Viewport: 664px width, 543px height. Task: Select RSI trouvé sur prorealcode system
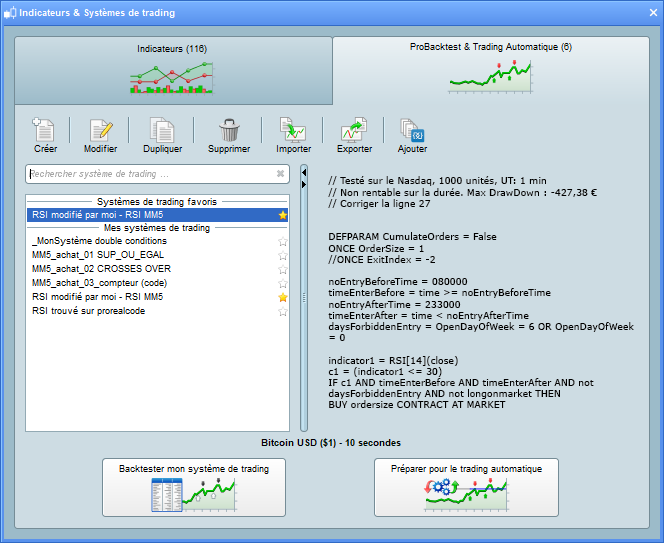click(157, 311)
